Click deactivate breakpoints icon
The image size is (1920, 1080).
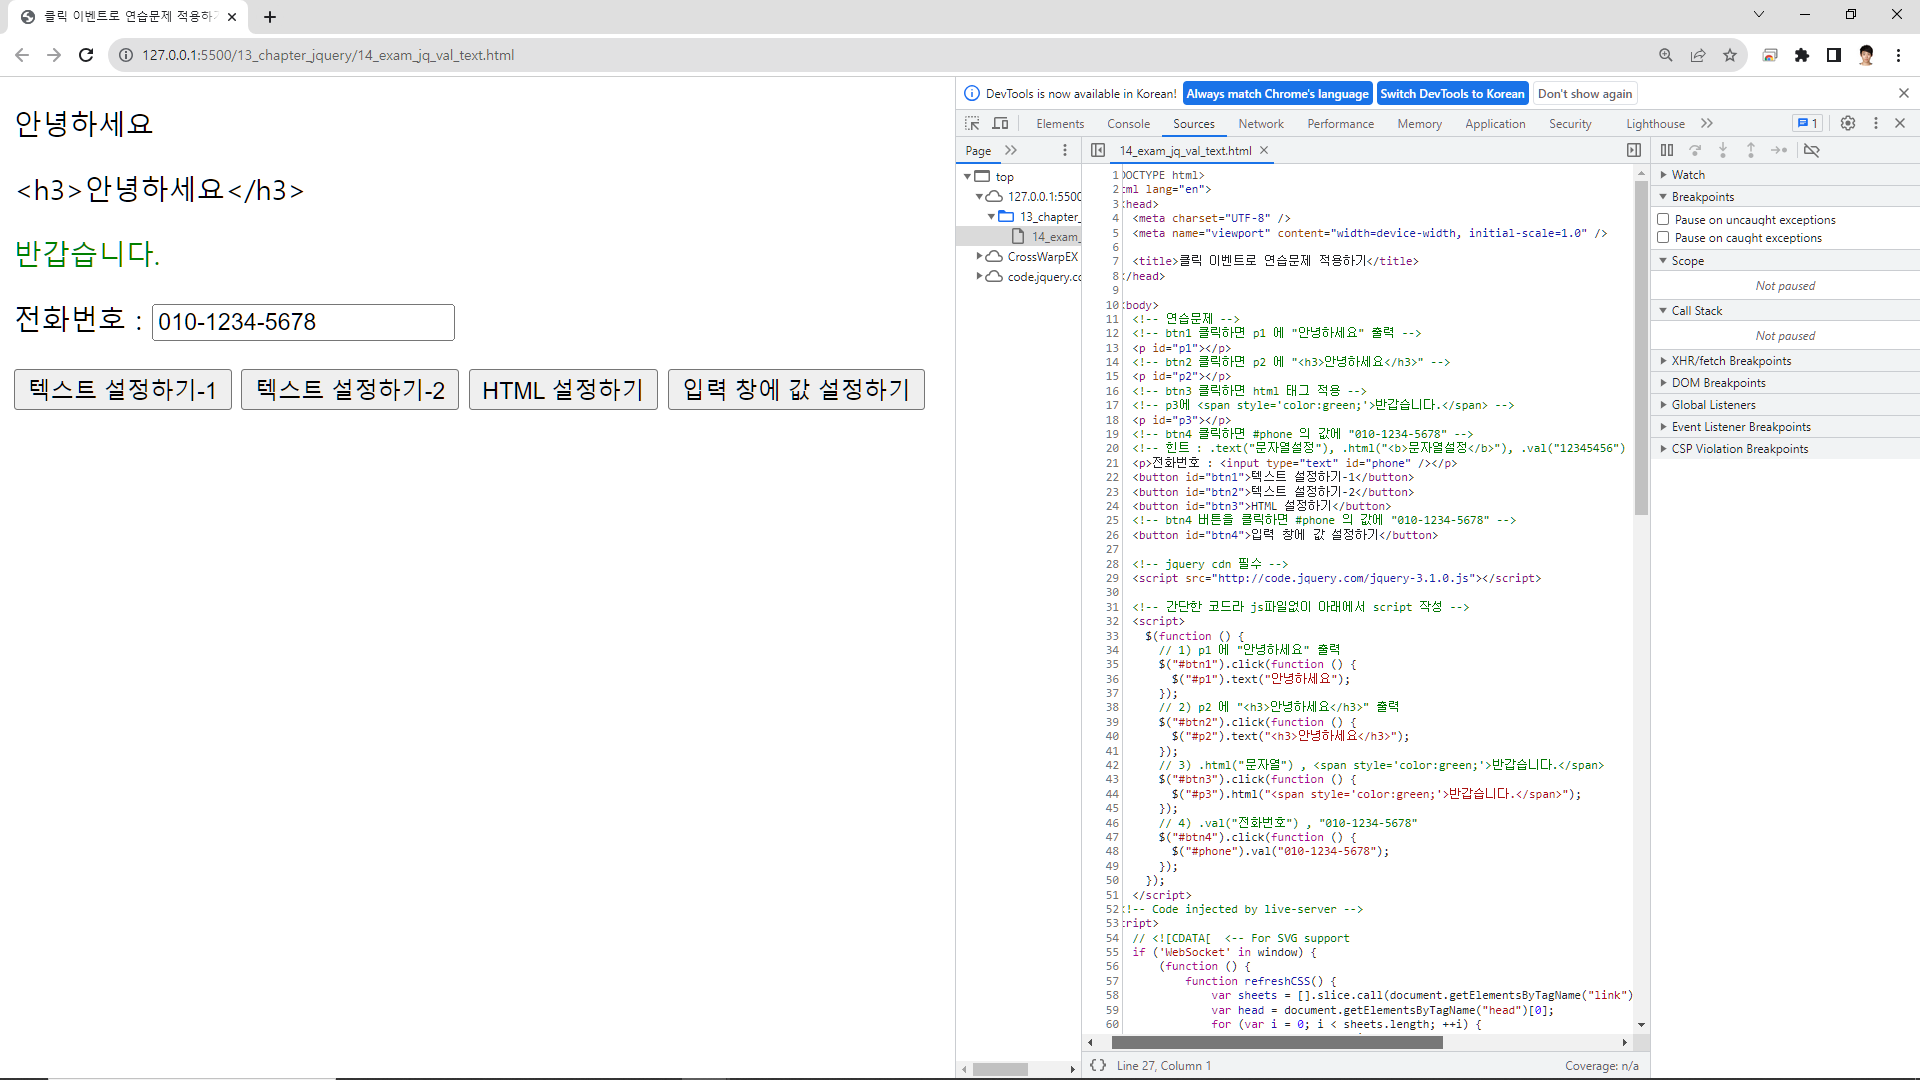click(x=1811, y=150)
